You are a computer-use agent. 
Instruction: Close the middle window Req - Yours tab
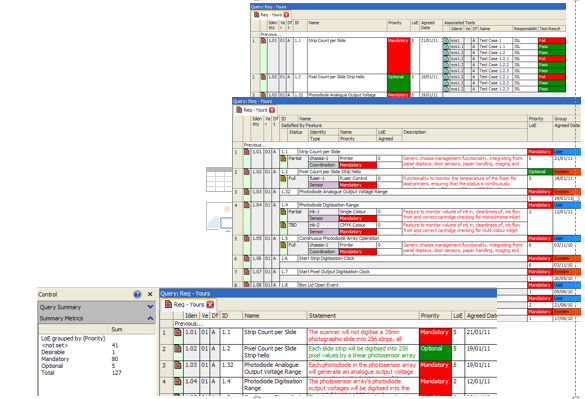272,110
